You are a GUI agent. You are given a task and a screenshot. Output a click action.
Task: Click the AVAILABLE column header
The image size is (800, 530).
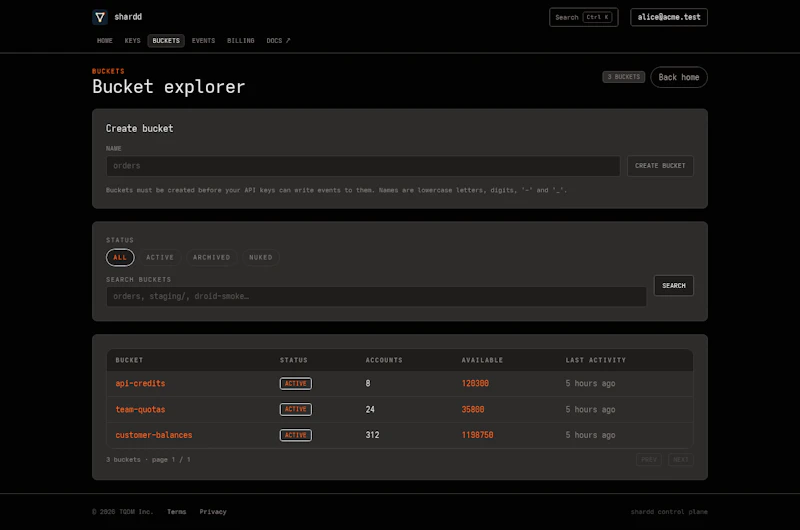pos(482,360)
